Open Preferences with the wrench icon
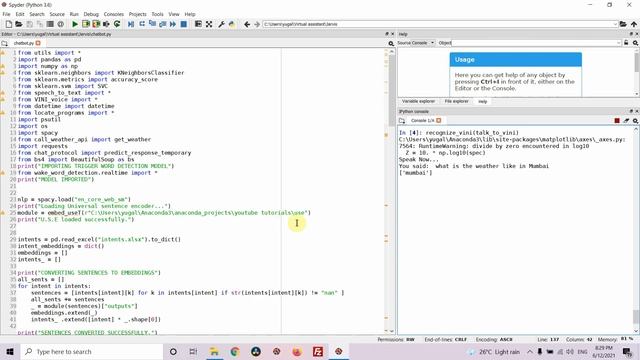 pyautogui.click(x=221, y=24)
